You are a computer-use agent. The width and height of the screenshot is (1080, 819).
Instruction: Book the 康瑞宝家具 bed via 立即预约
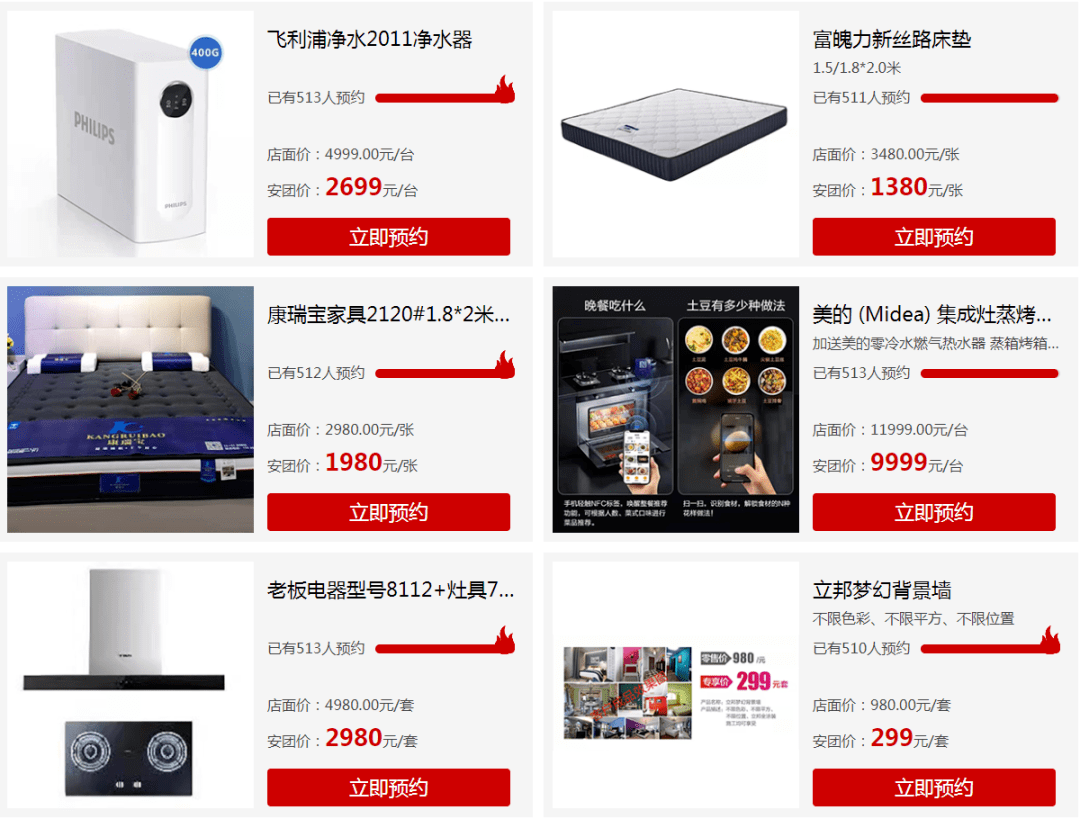click(388, 512)
